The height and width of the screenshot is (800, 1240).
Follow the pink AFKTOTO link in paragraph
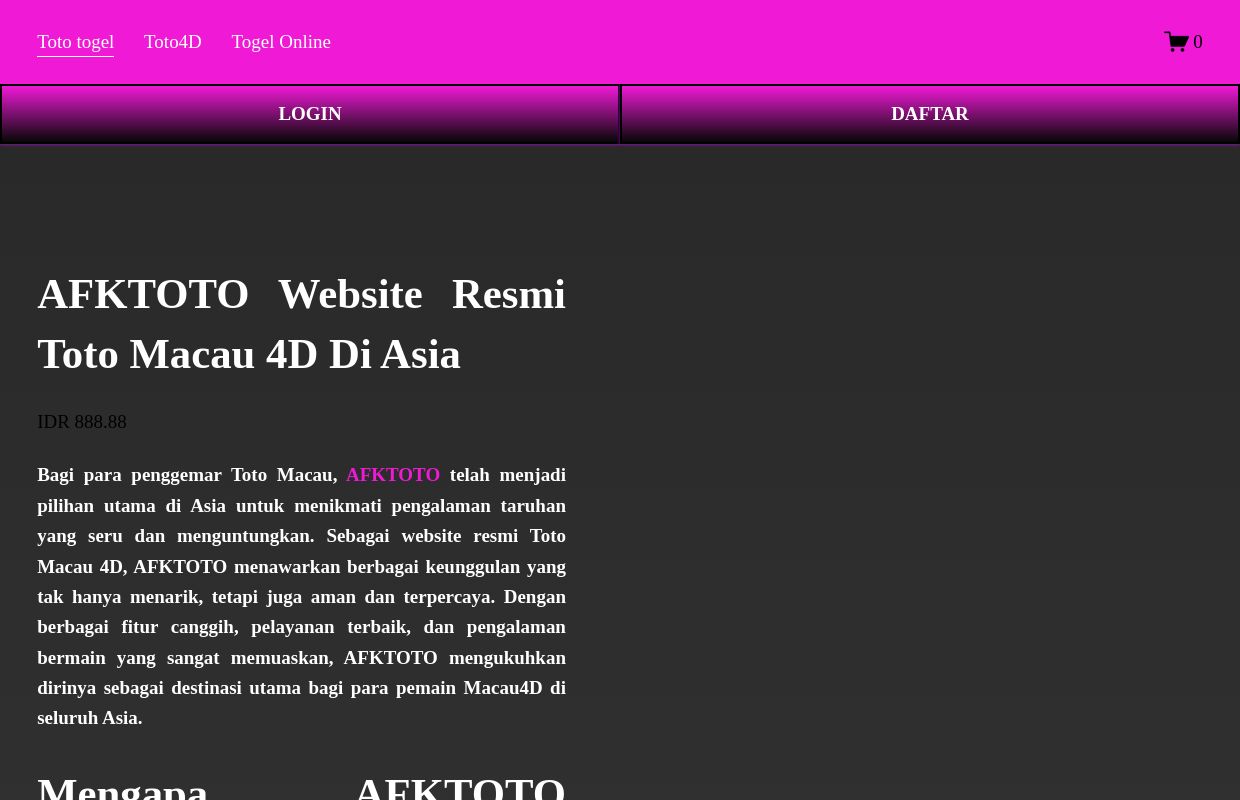click(x=393, y=475)
